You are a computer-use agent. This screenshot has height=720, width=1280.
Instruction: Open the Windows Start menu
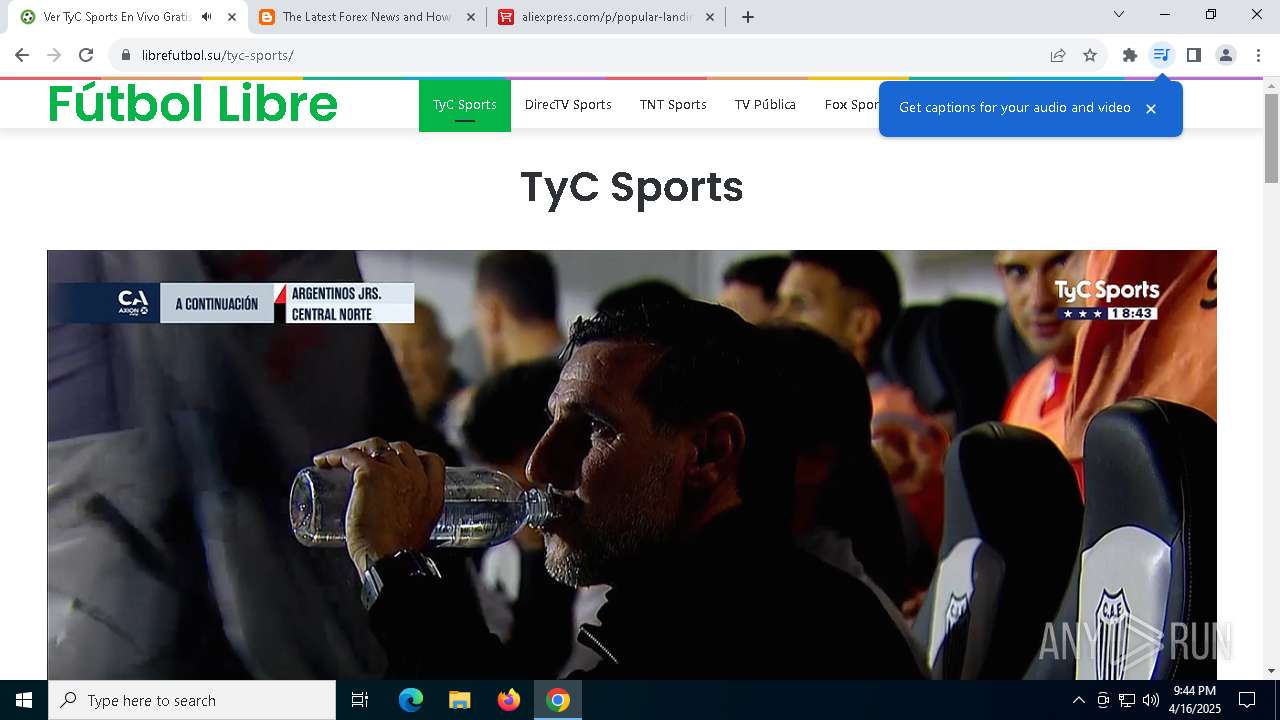(24, 700)
